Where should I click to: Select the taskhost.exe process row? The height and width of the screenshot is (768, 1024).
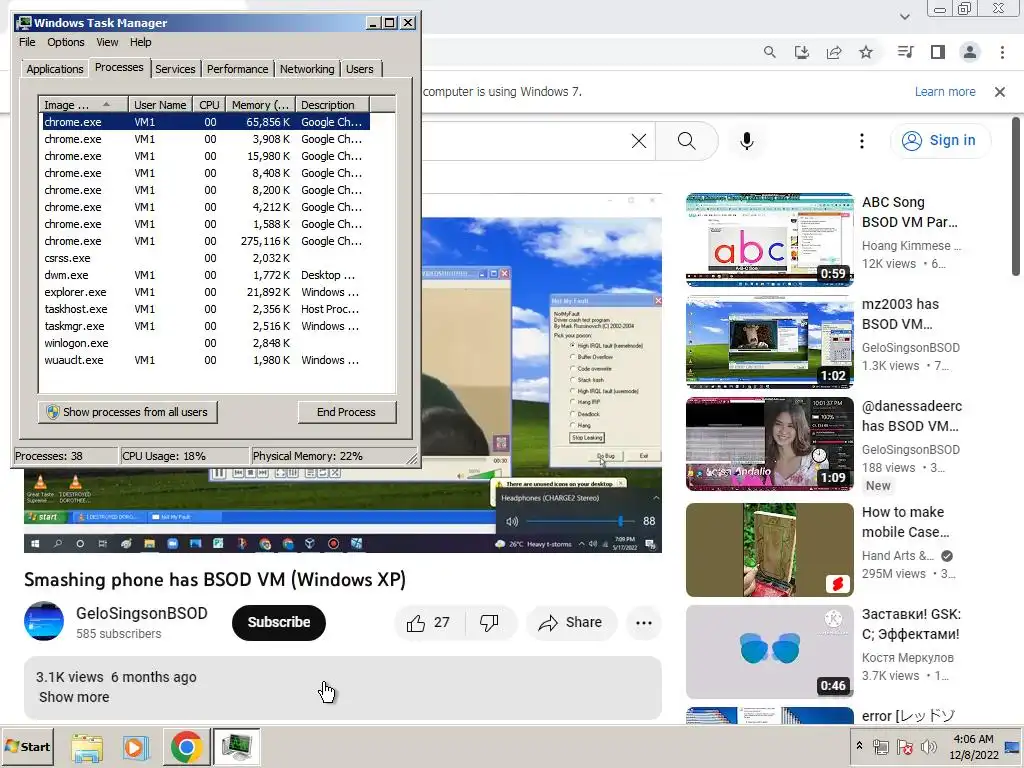click(x=206, y=309)
